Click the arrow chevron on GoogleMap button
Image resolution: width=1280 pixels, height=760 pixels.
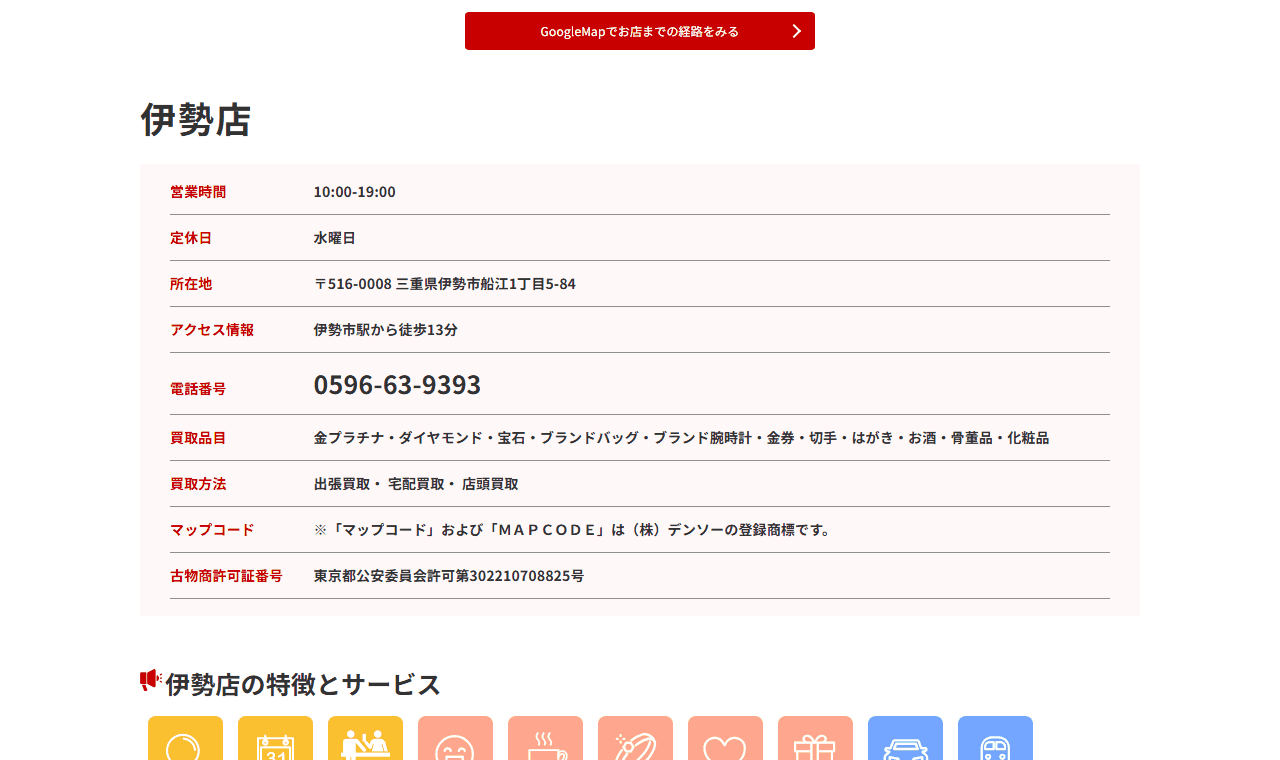tap(797, 31)
